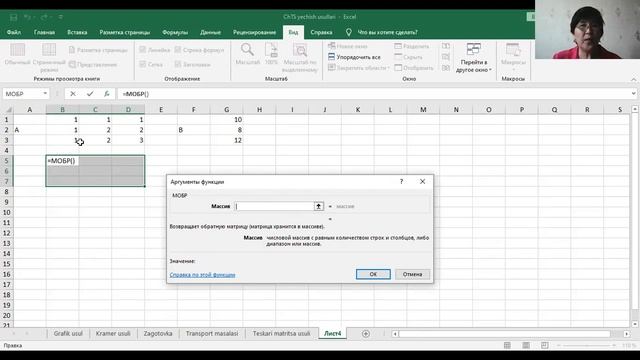The height and width of the screenshot is (360, 640).
Task: Click the Масштаб magnifier icon
Action: 247,50
